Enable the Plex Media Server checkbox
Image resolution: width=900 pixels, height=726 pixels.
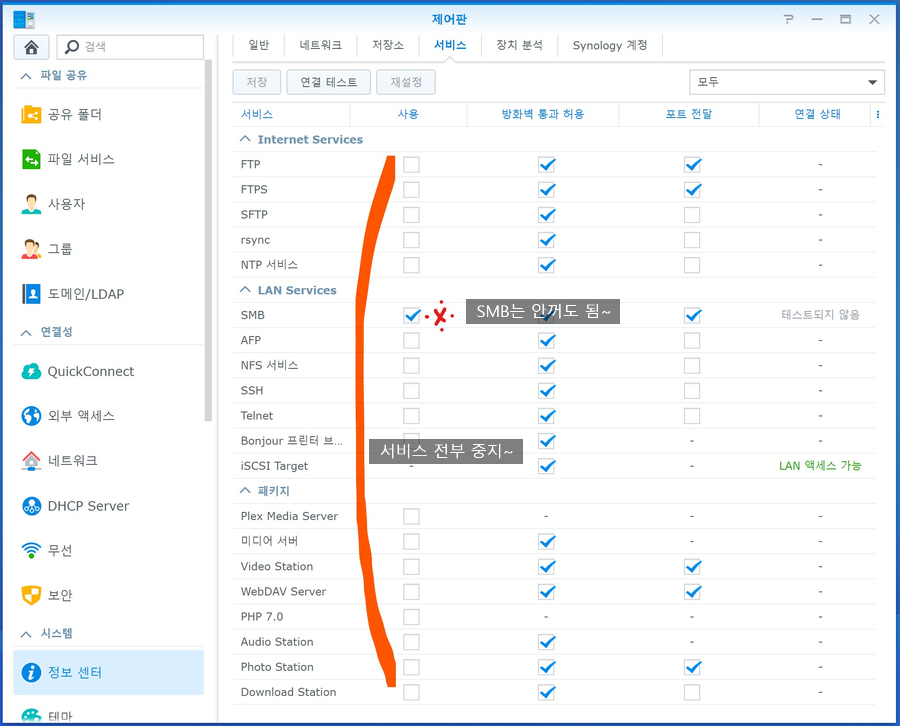(411, 516)
